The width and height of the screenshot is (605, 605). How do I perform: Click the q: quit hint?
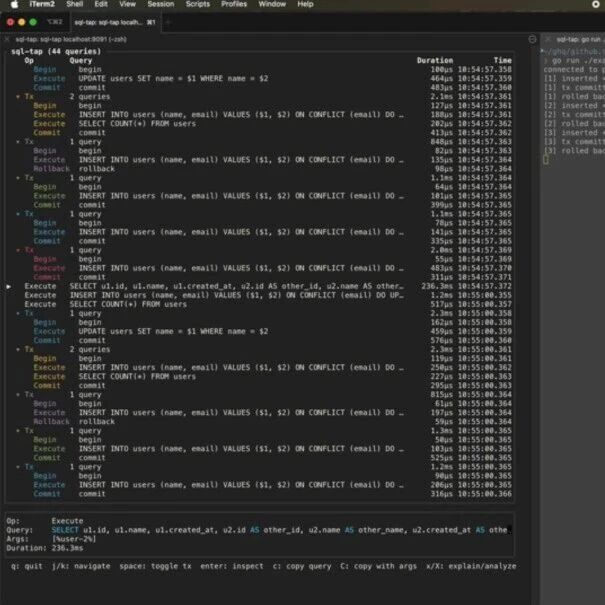[x=27, y=566]
